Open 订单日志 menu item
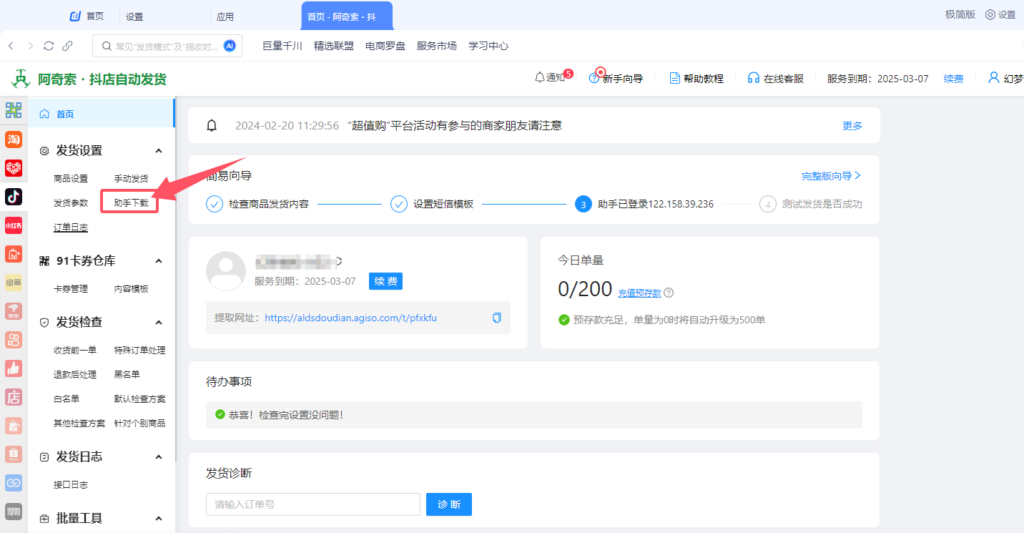The width and height of the screenshot is (1024, 533). click(71, 227)
